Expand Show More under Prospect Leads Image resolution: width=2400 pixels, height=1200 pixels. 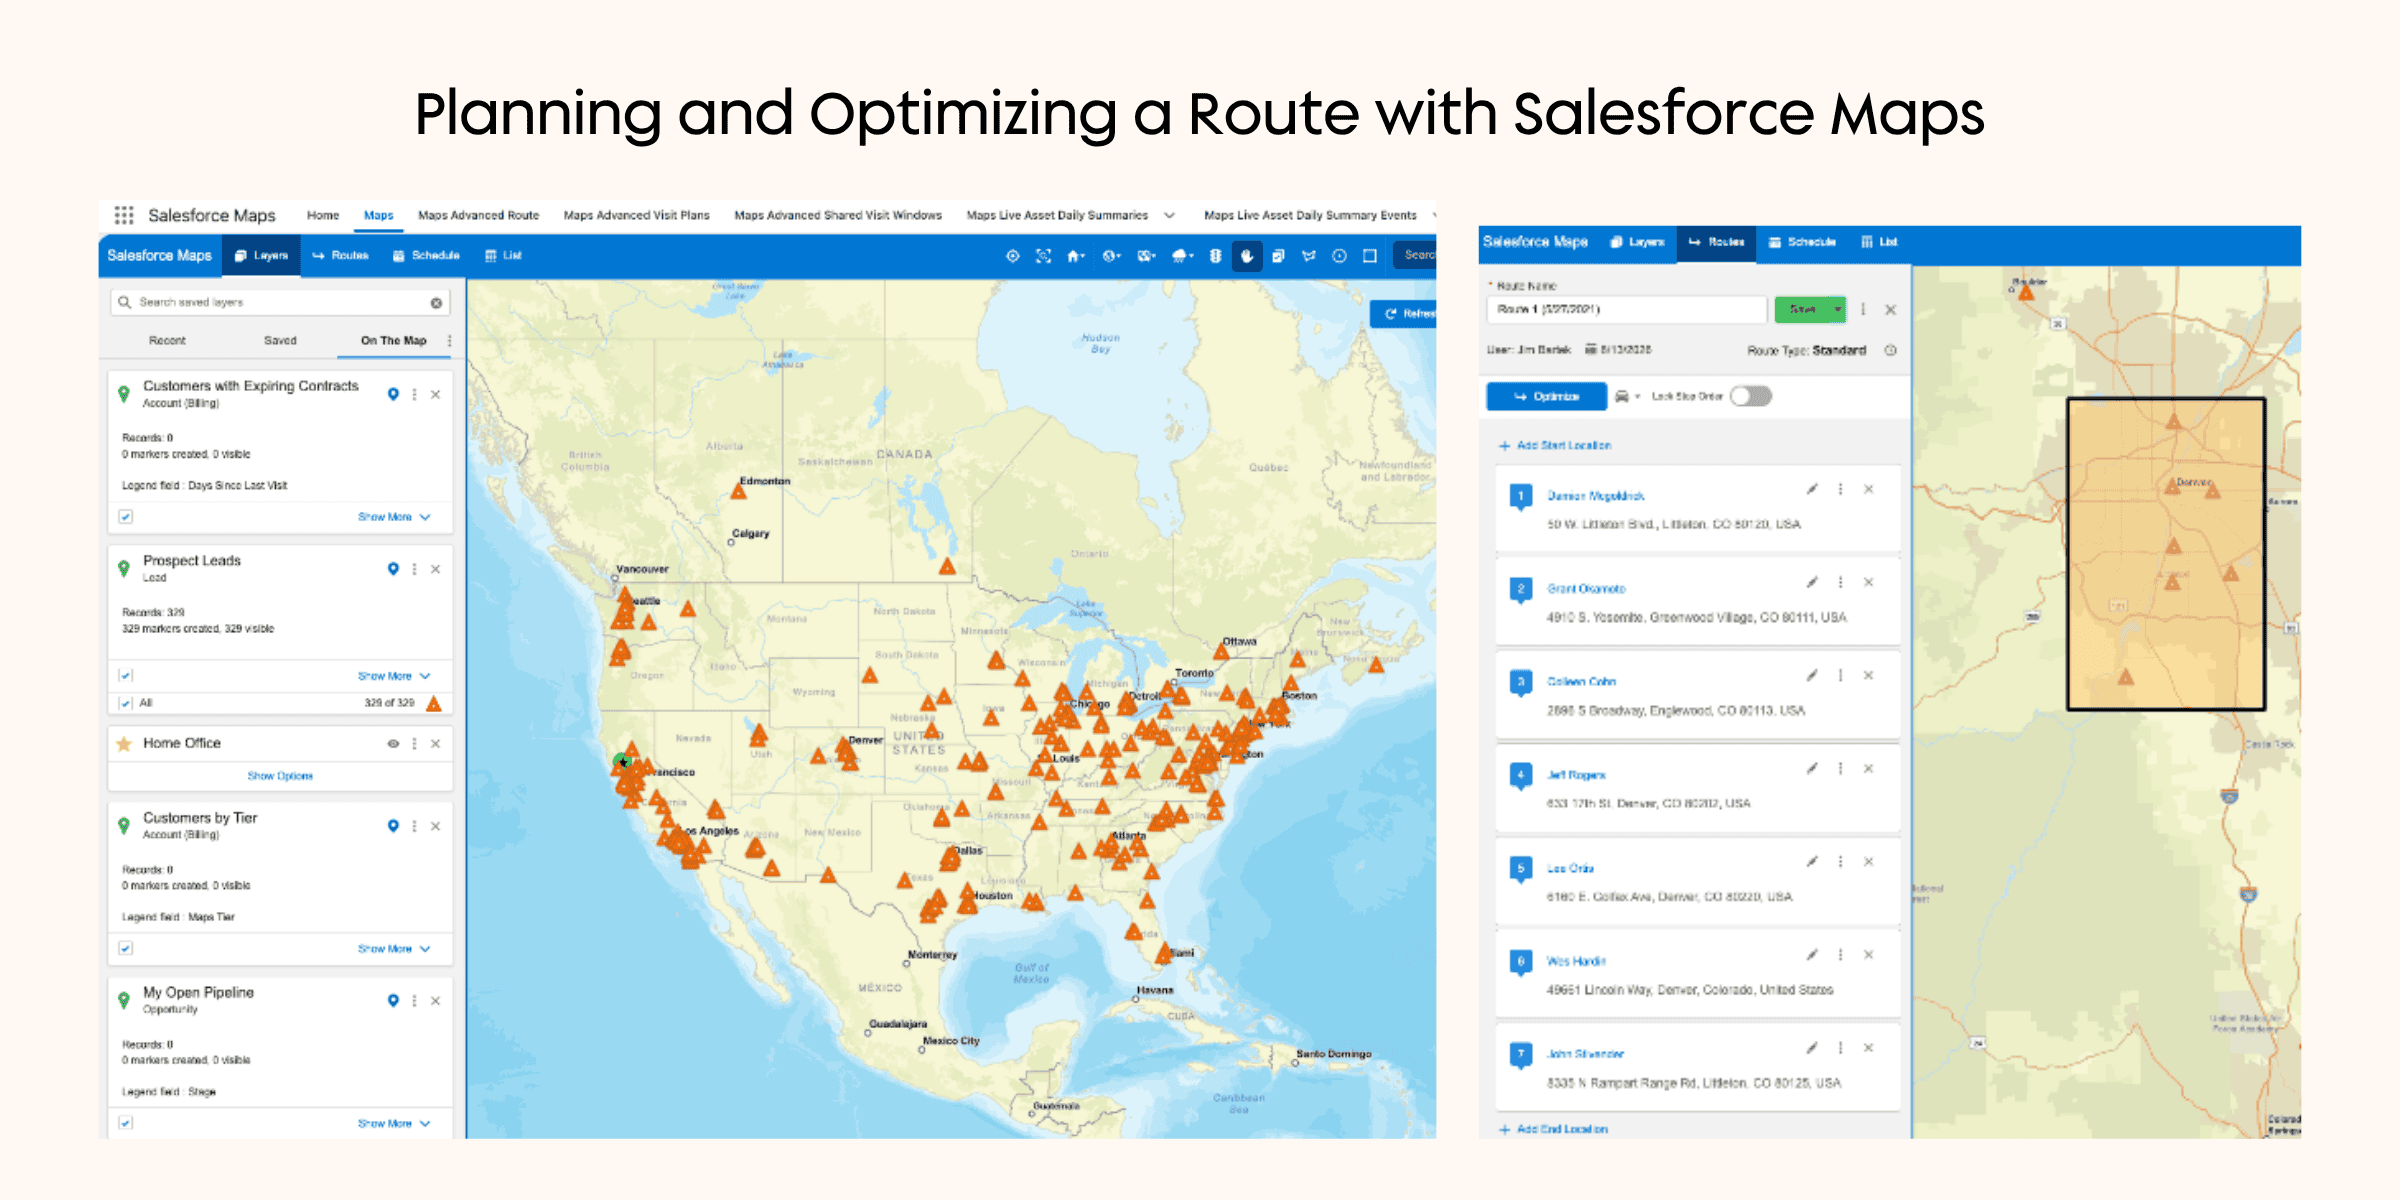coord(394,676)
